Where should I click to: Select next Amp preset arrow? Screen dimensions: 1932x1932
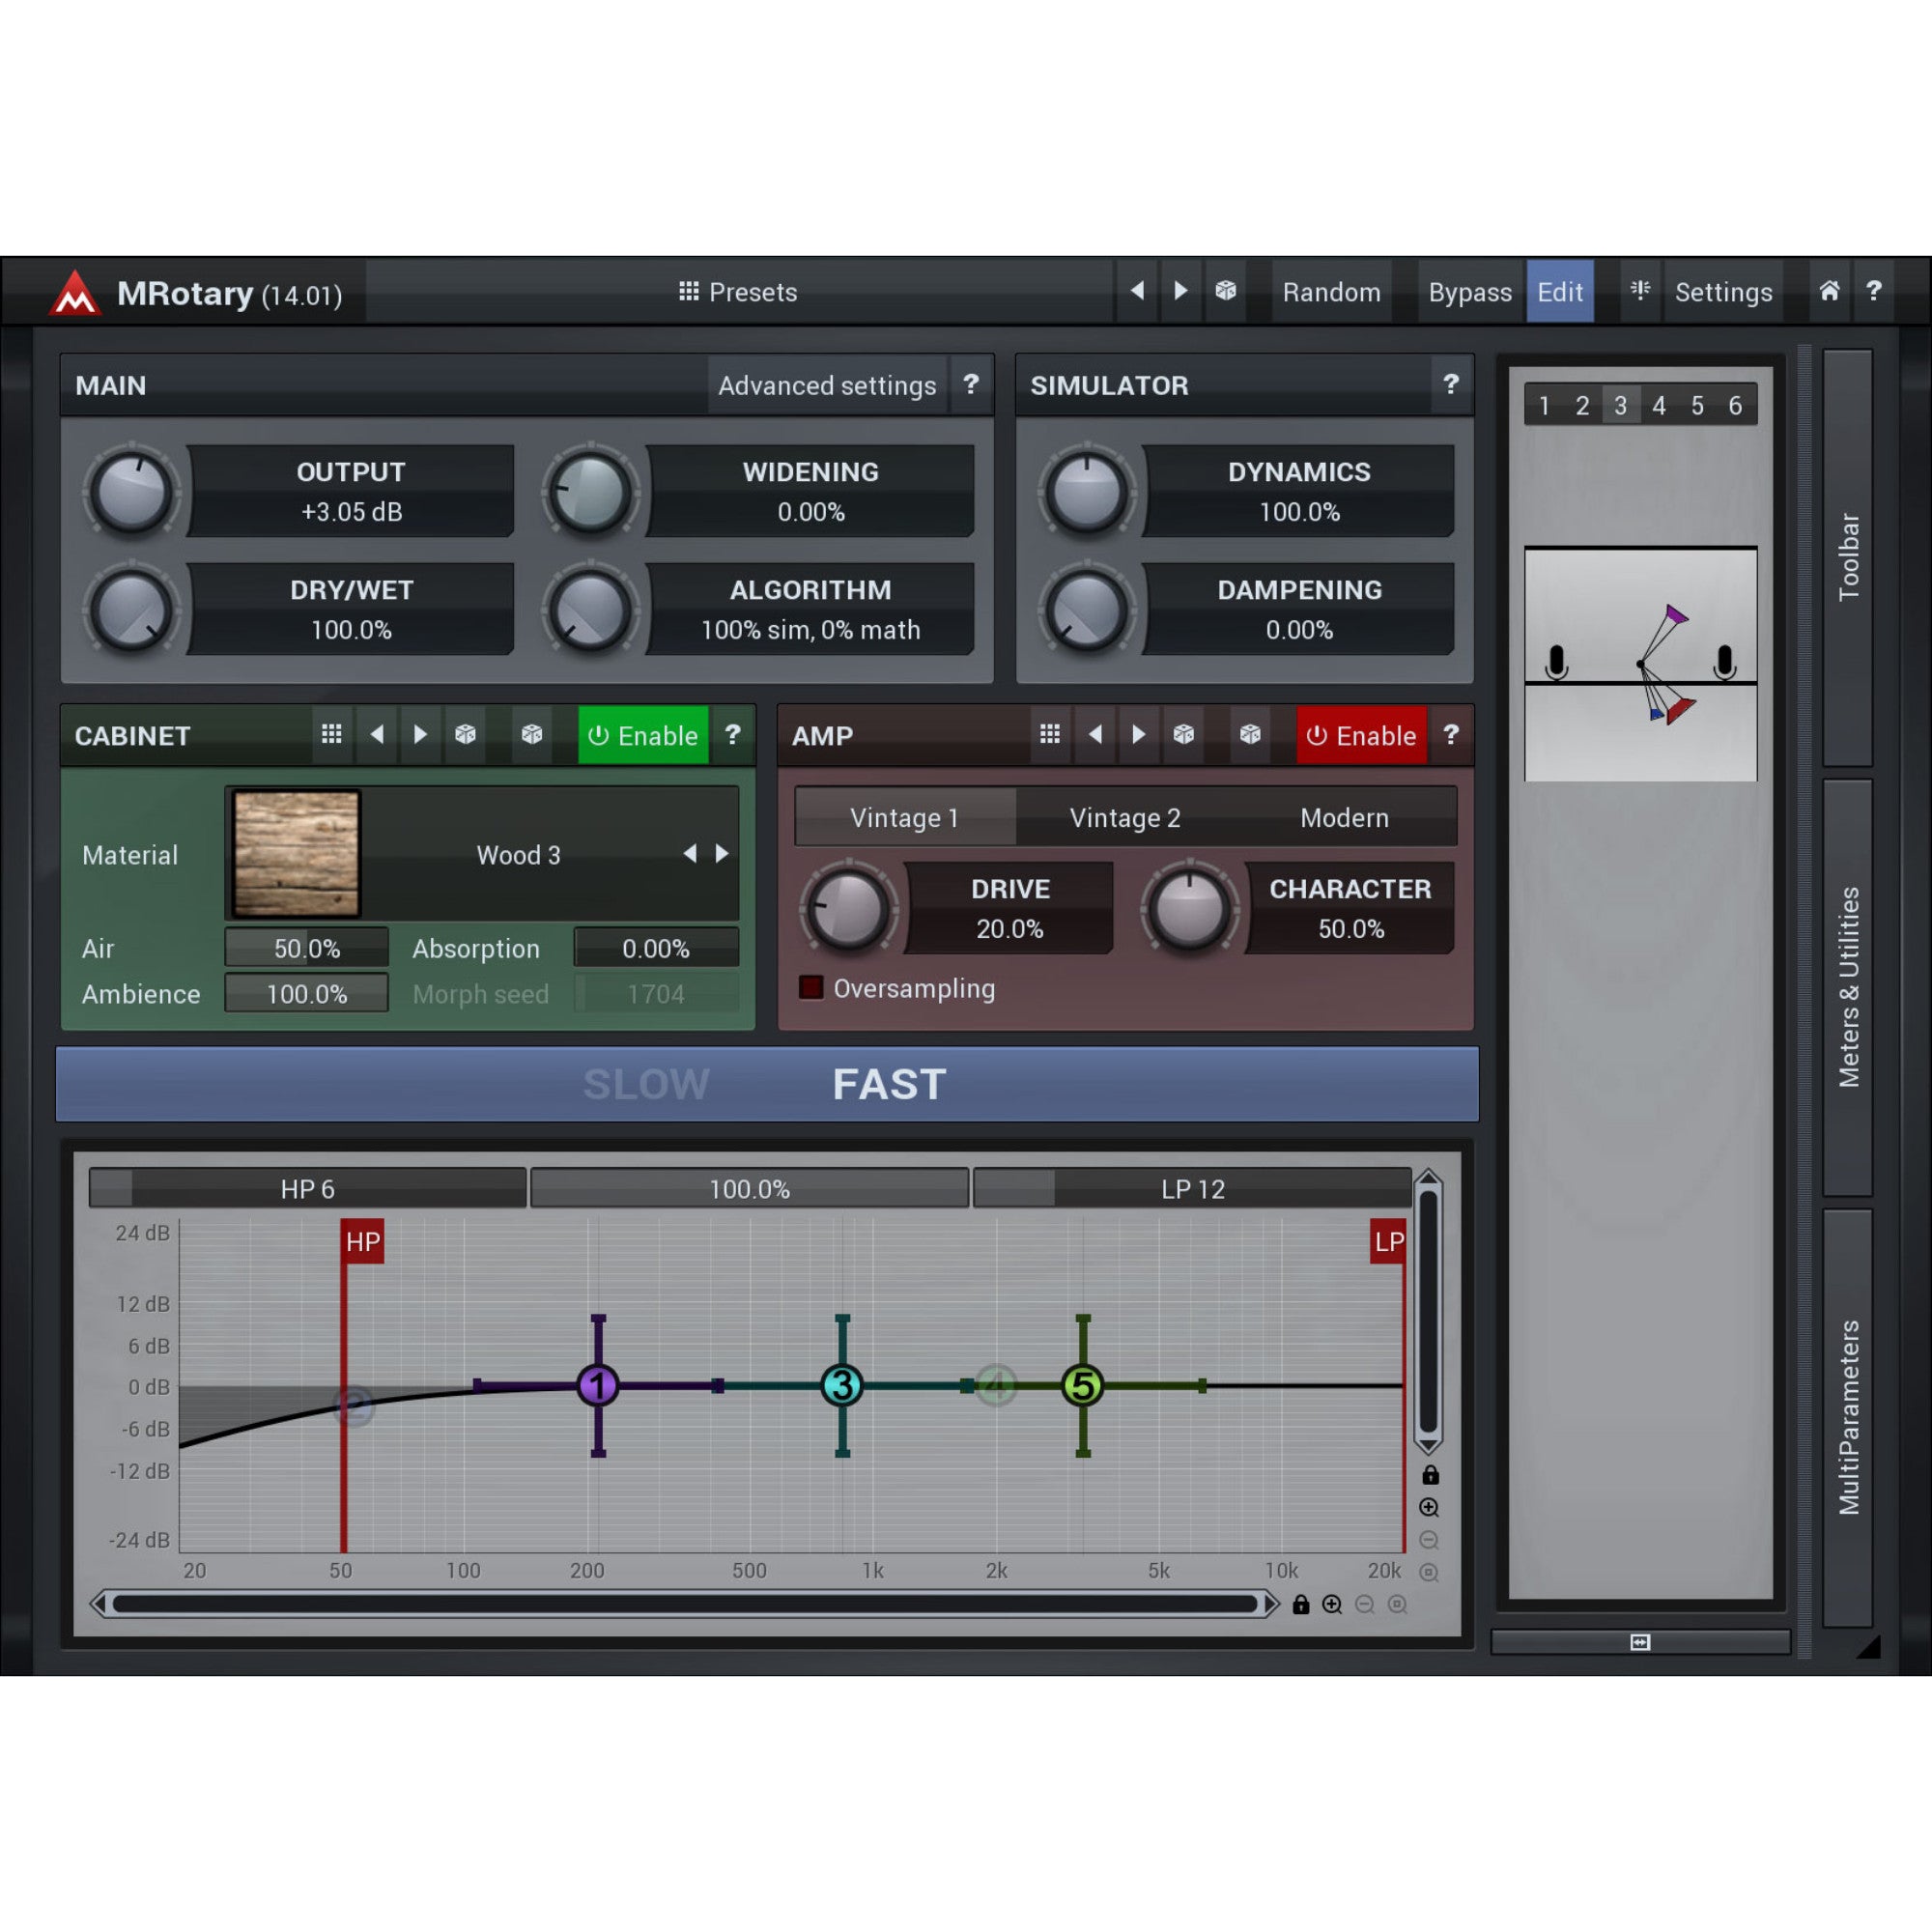(x=1139, y=735)
